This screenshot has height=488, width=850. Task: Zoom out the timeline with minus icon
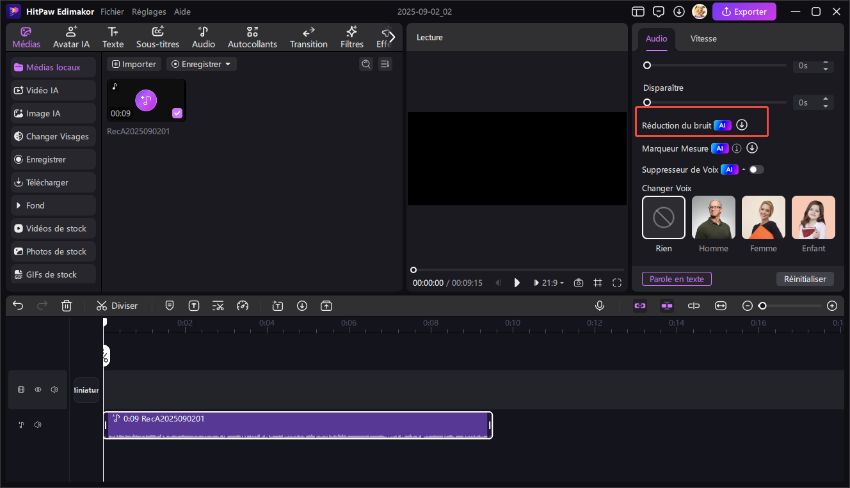pyautogui.click(x=747, y=306)
